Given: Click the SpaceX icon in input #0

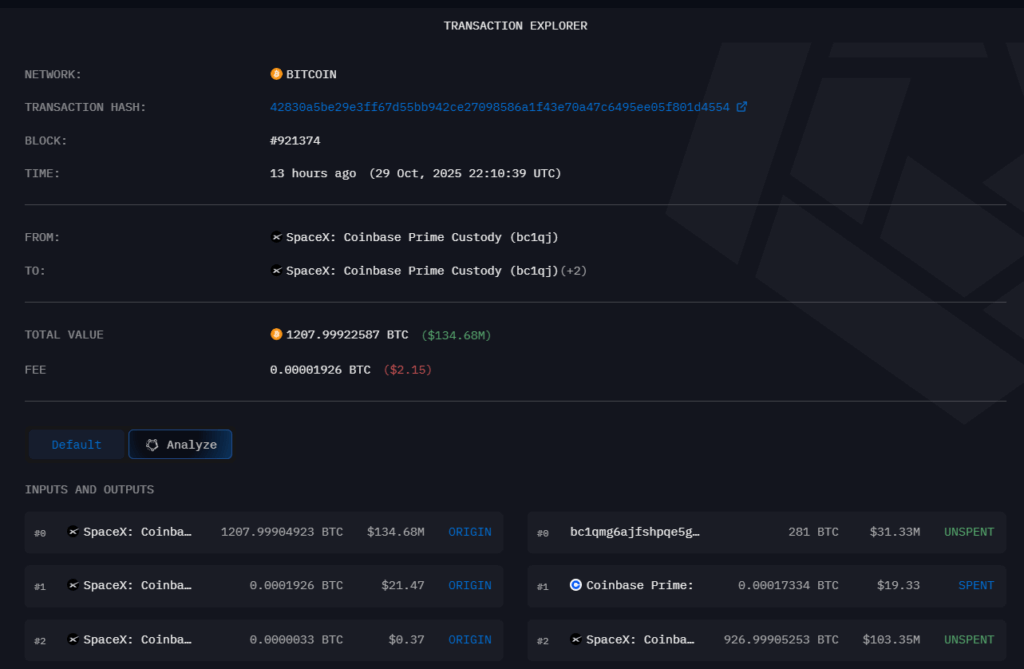Looking at the screenshot, I should point(73,532).
